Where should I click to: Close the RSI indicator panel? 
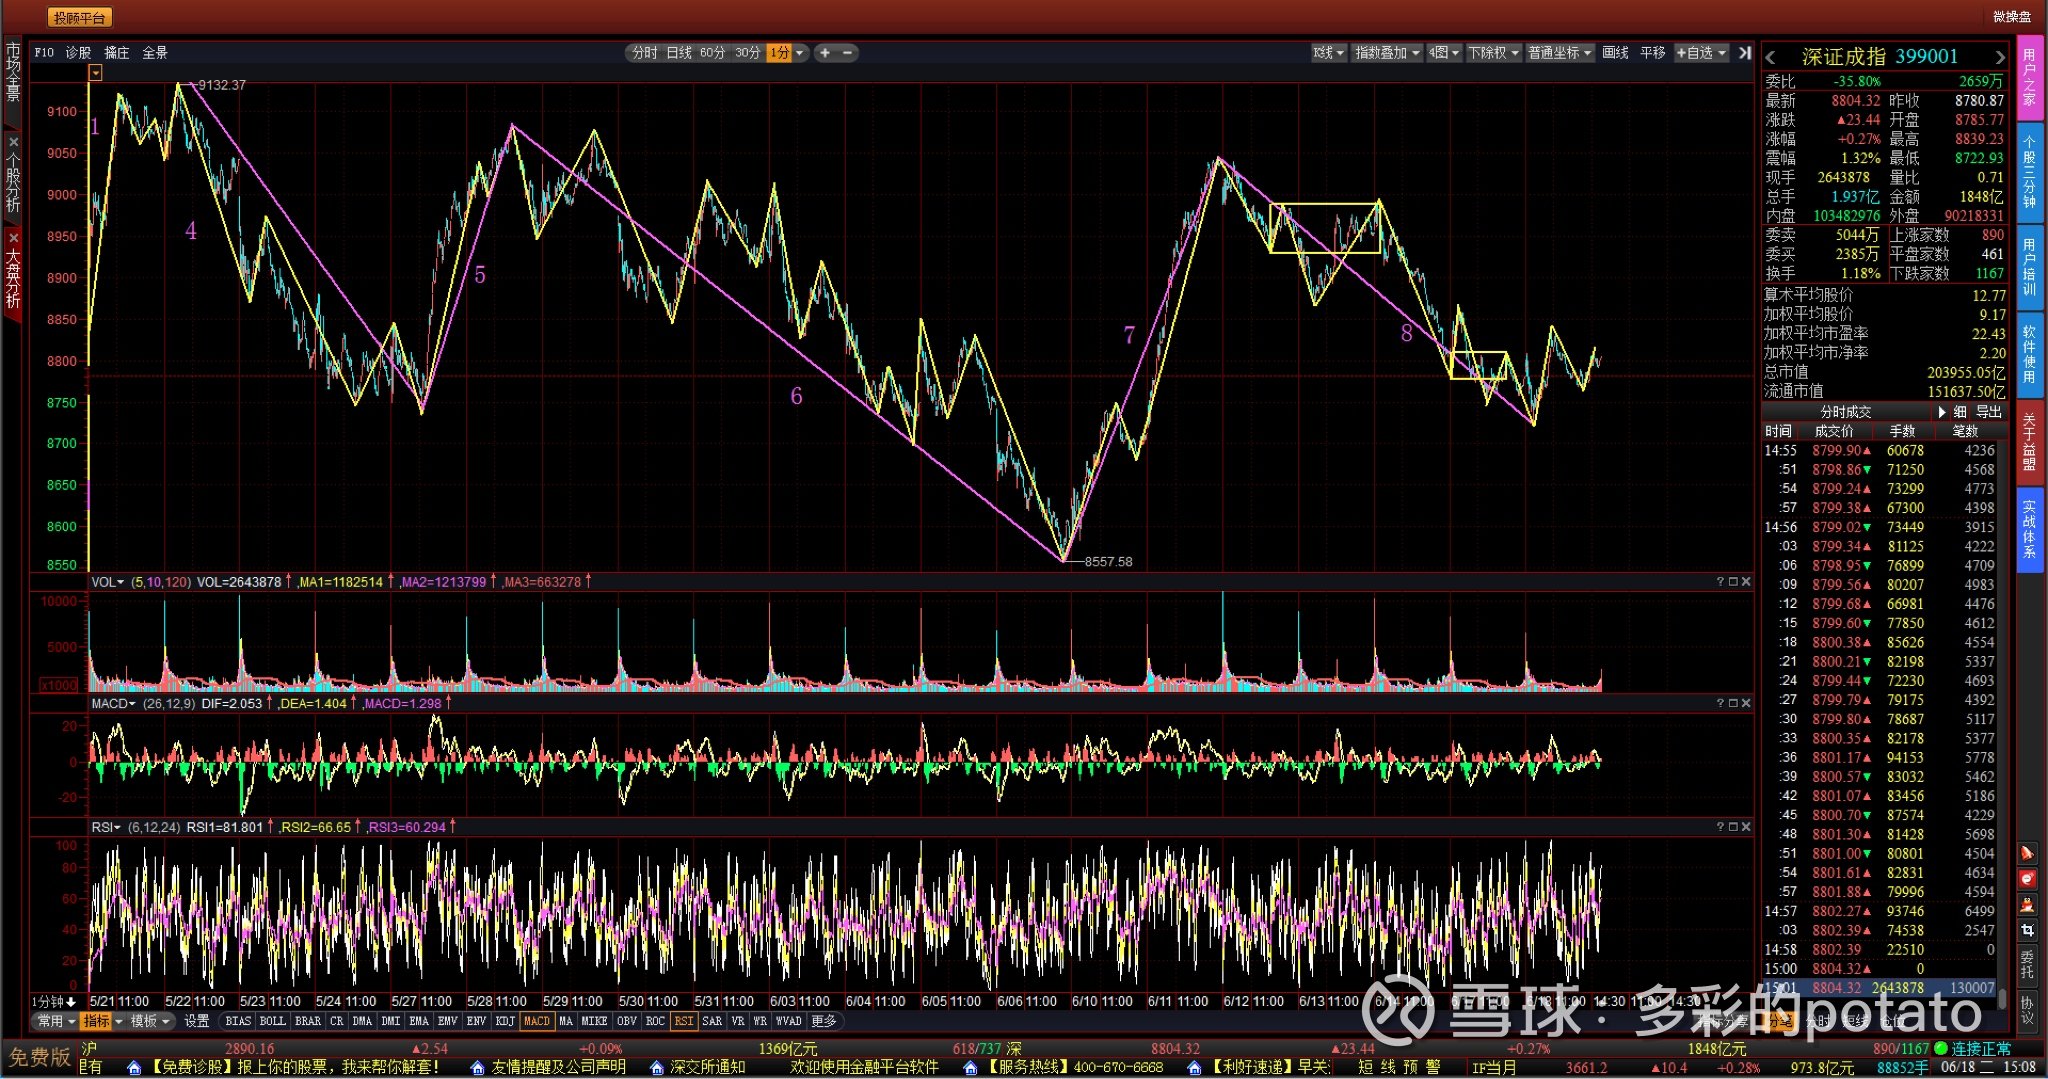click(1746, 826)
